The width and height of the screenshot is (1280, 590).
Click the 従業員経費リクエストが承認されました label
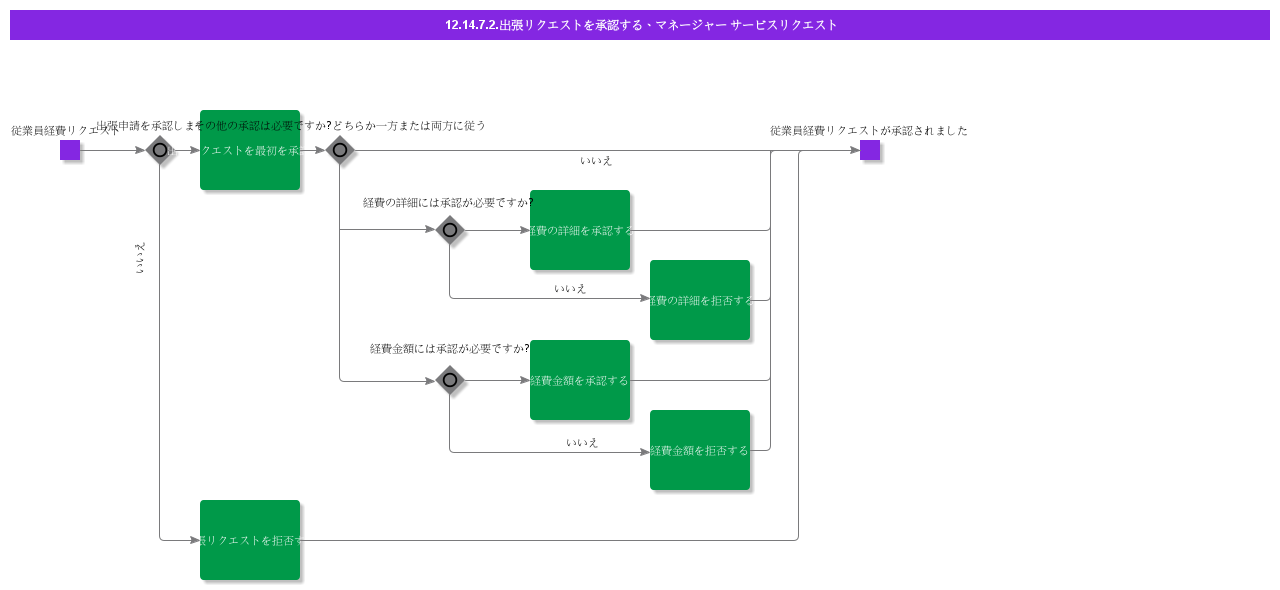pos(869,130)
